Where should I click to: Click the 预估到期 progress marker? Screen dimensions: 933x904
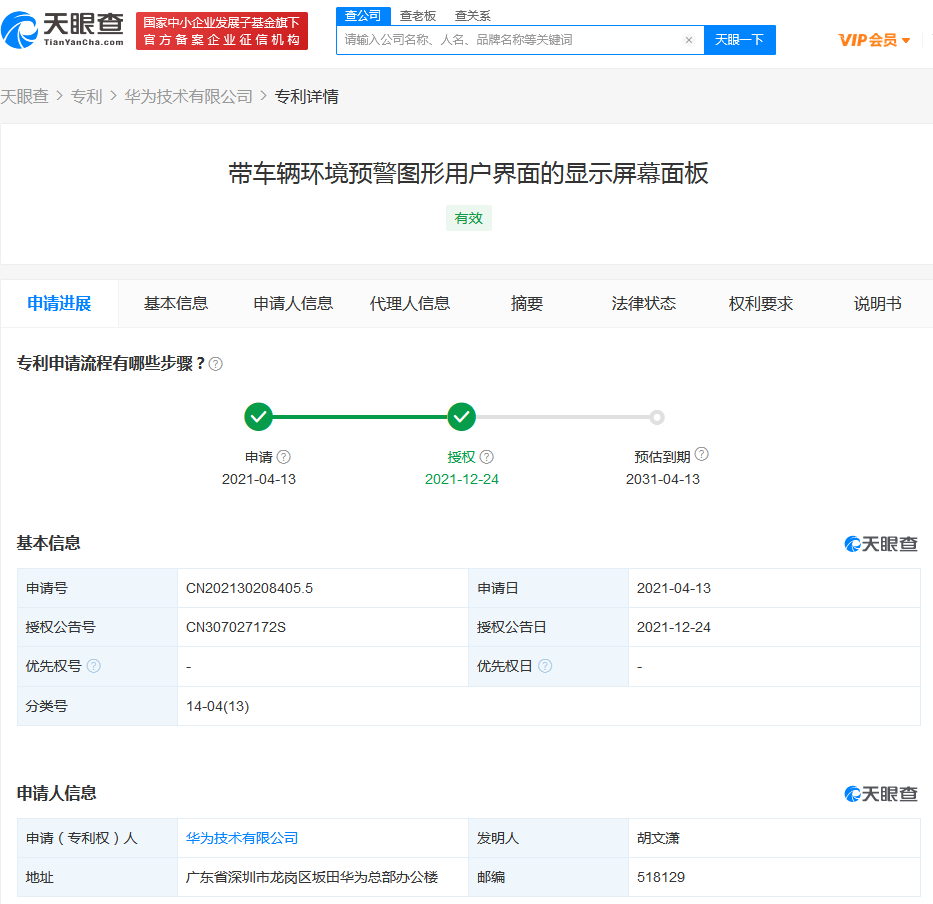pos(657,417)
